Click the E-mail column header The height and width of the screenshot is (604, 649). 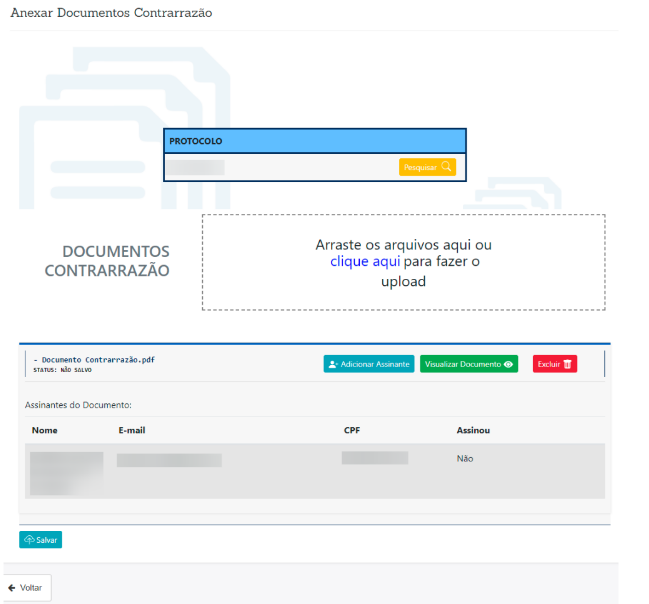(133, 430)
